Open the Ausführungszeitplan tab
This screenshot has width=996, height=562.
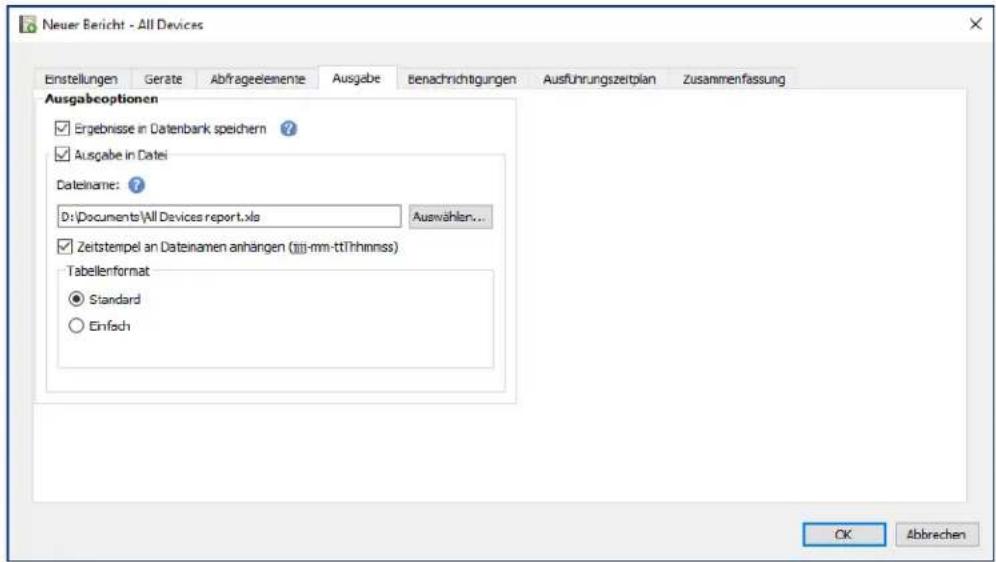[x=599, y=79]
